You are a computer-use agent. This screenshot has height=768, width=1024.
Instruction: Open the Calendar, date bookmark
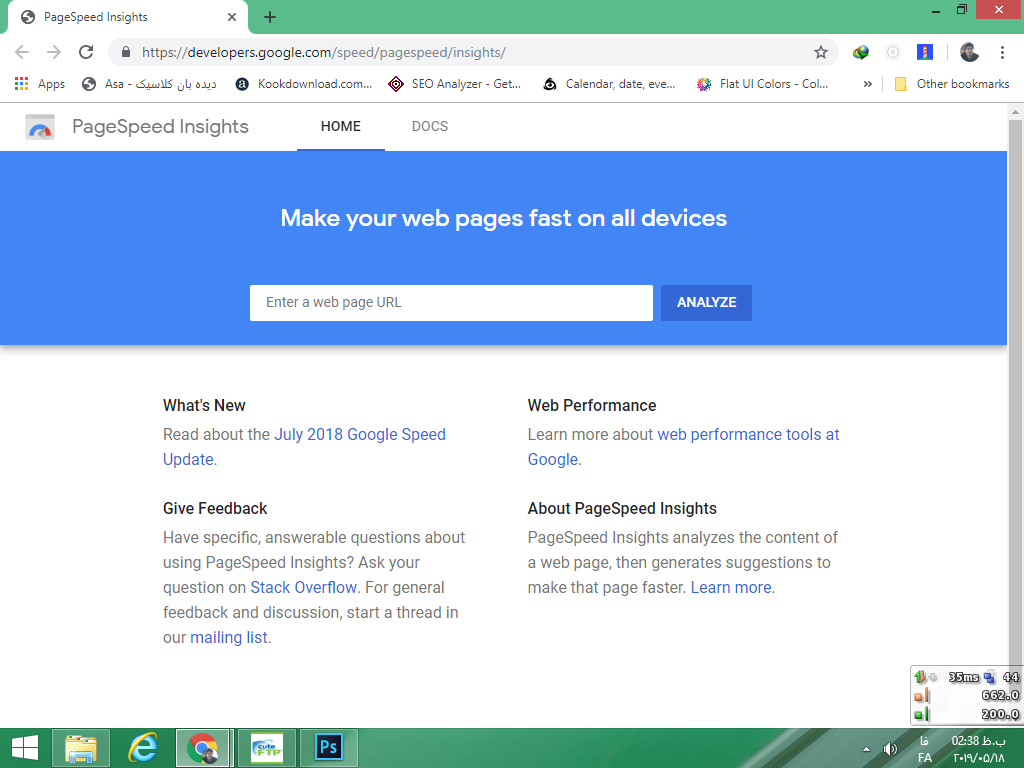pos(609,84)
